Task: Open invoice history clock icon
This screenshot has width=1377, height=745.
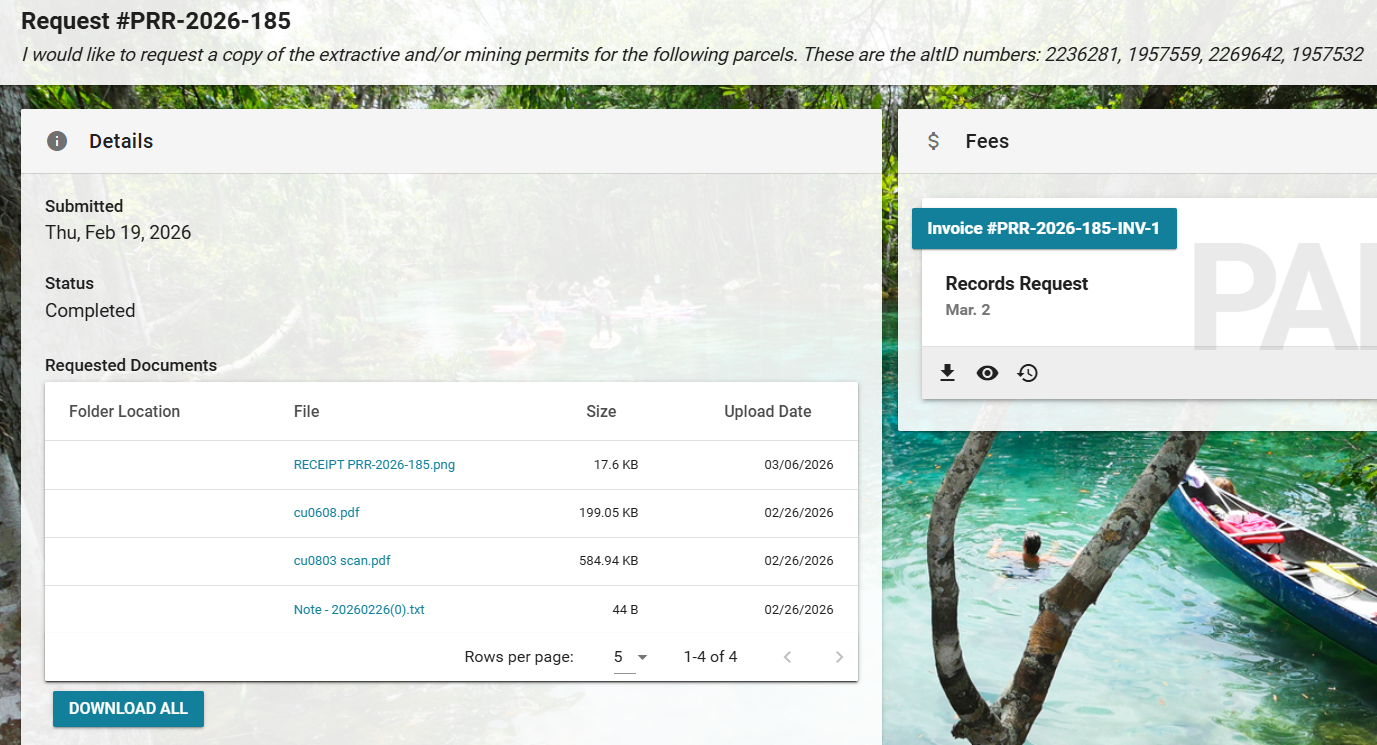Action: (x=1027, y=373)
